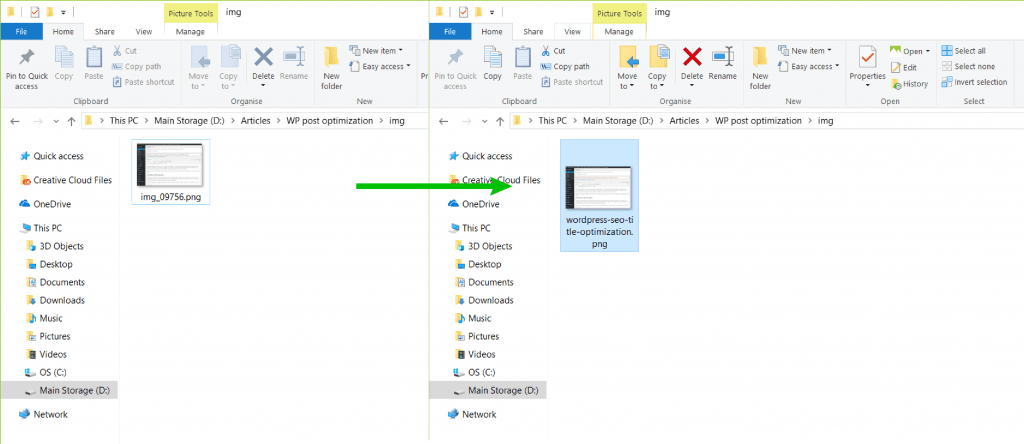The width and height of the screenshot is (1024, 444).
Task: Select wordpress-seo-title-optimization.png file in right window
Action: tap(599, 195)
